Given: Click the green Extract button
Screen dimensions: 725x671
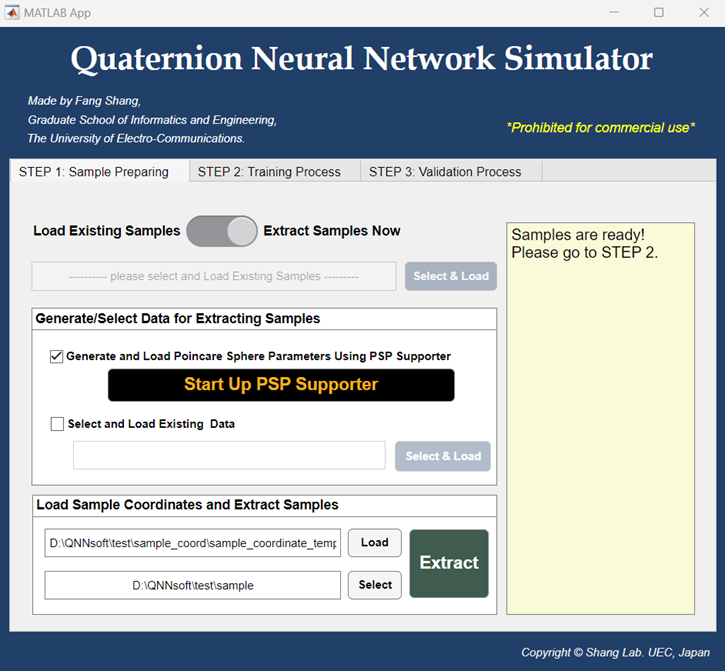Looking at the screenshot, I should pyautogui.click(x=449, y=563).
